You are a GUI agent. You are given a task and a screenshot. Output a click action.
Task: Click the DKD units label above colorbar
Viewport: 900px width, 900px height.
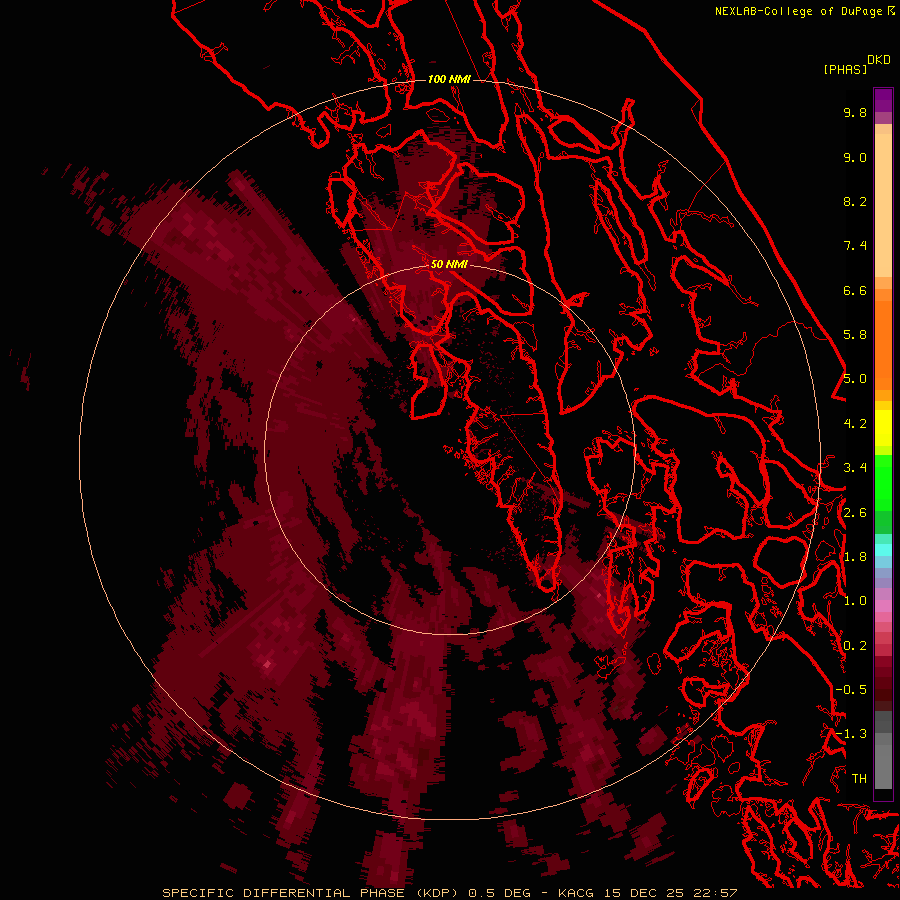(x=879, y=60)
